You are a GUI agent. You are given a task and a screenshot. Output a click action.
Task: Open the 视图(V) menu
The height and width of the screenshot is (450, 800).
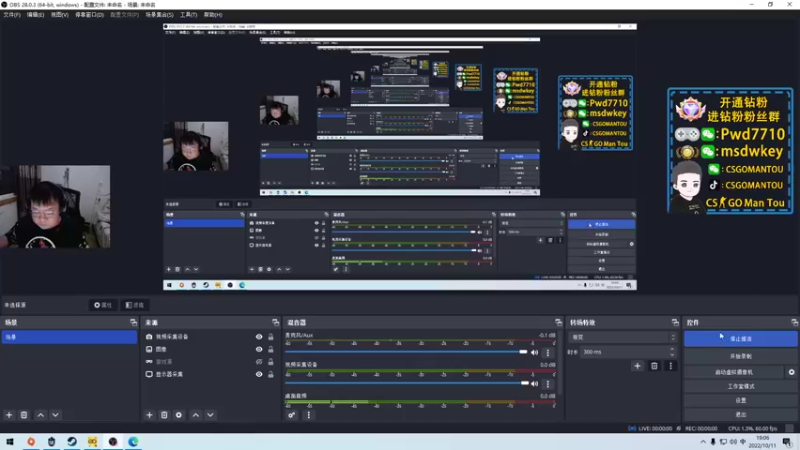(x=59, y=15)
